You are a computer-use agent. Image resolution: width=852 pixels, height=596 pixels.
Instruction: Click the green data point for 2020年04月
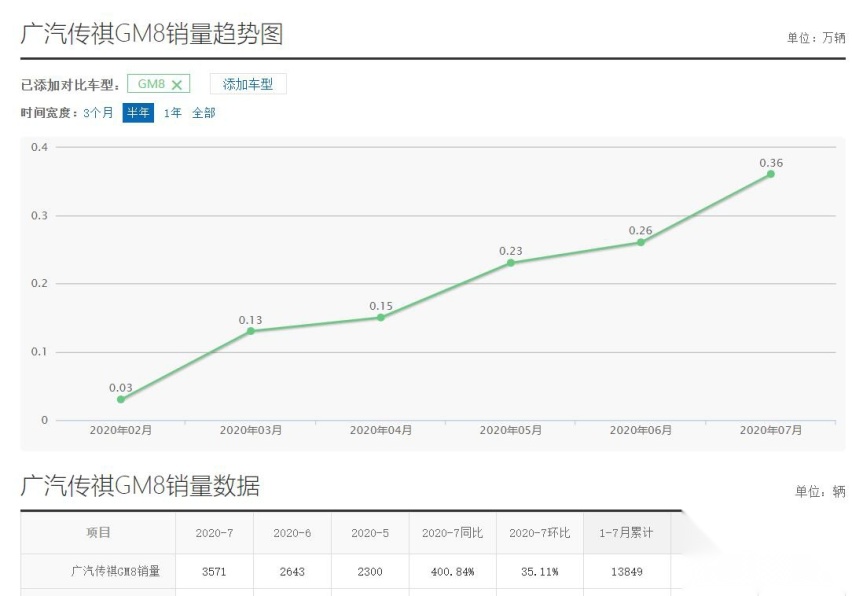click(x=381, y=317)
